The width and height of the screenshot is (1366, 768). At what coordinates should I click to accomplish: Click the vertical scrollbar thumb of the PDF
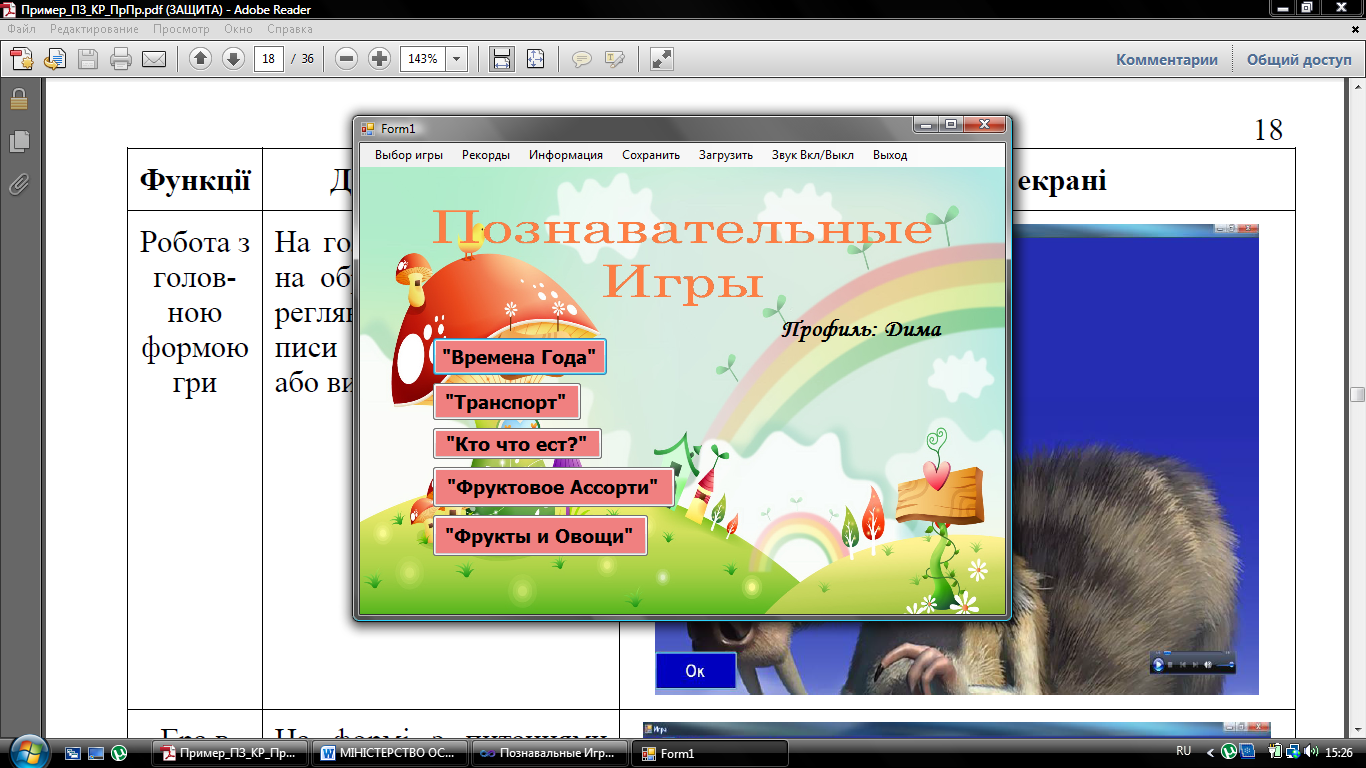[x=1357, y=394]
